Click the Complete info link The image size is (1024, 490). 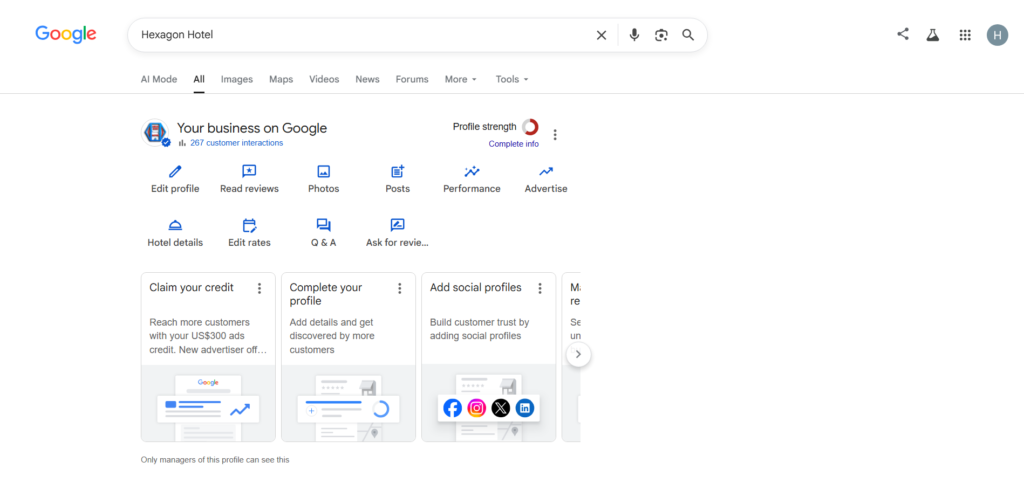tap(513, 144)
